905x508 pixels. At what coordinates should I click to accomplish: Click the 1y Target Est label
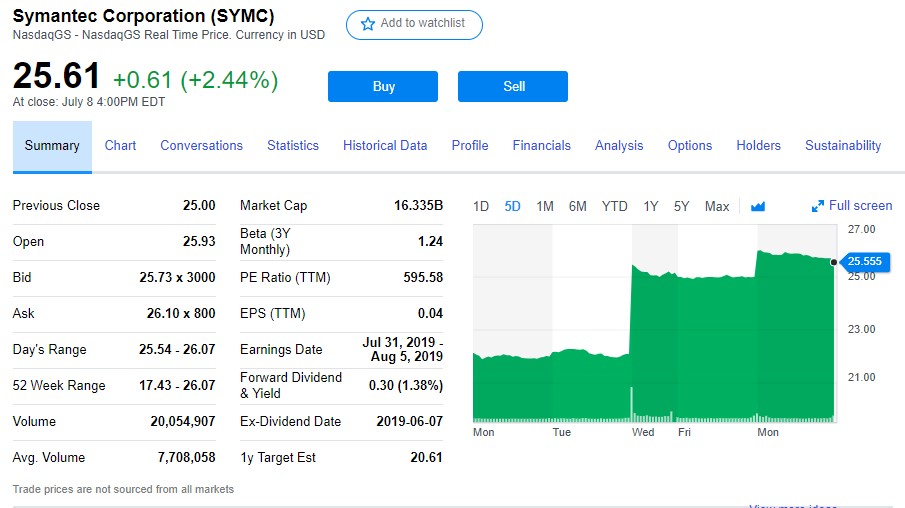click(278, 457)
